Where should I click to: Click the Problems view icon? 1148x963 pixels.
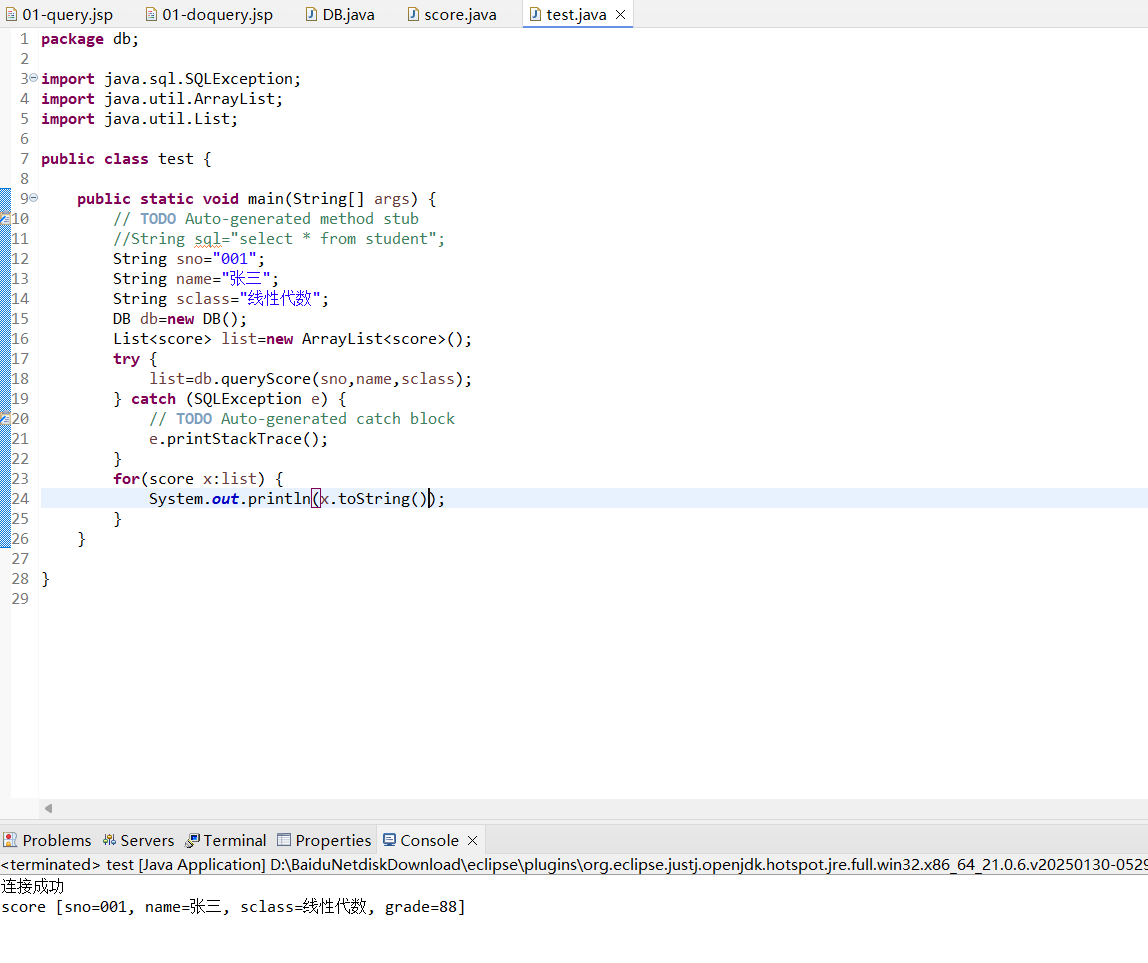click(x=10, y=840)
